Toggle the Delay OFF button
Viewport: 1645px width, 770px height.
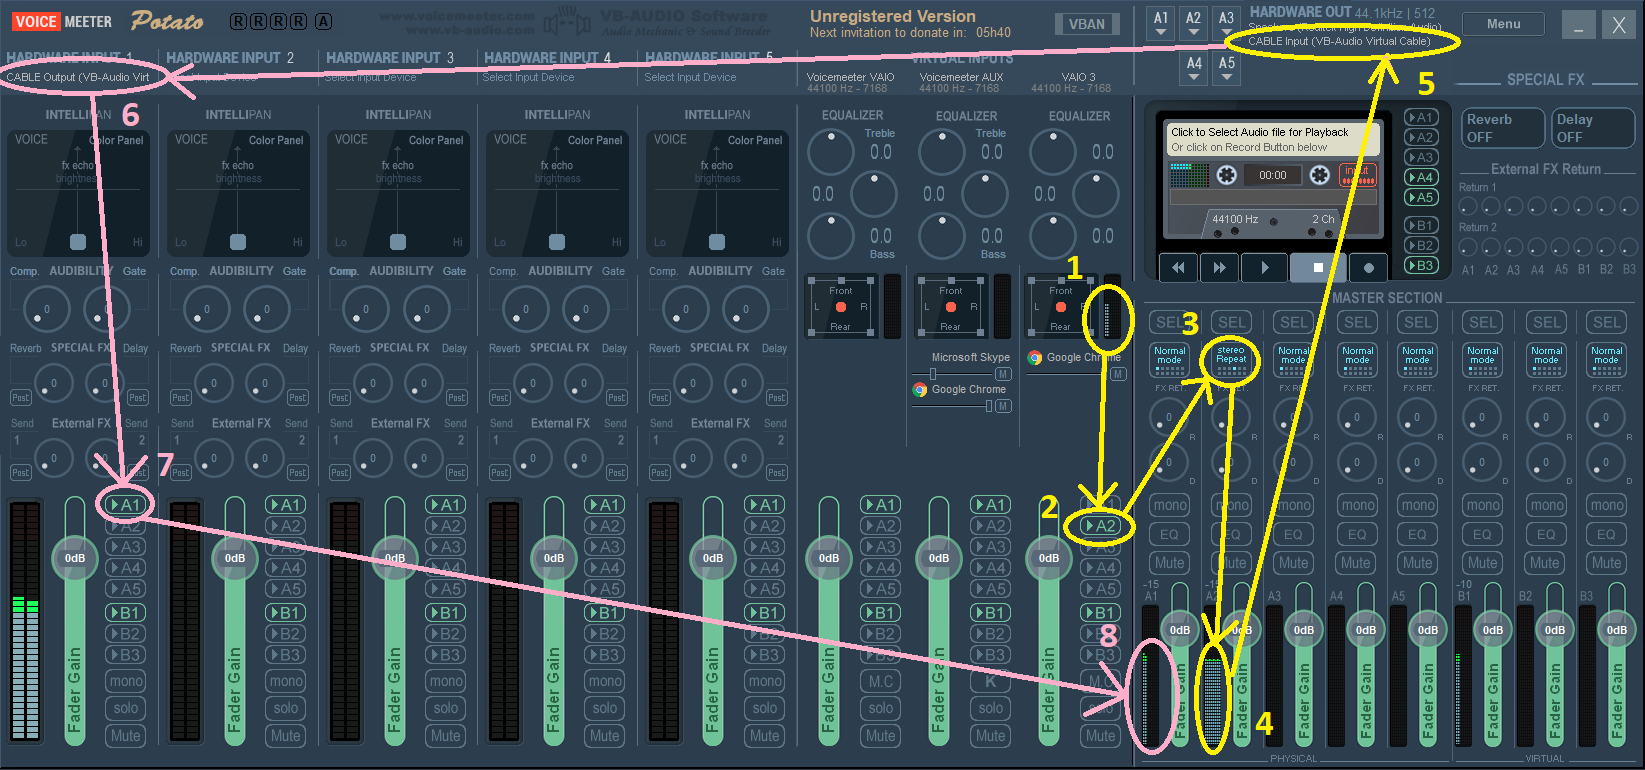point(1593,128)
